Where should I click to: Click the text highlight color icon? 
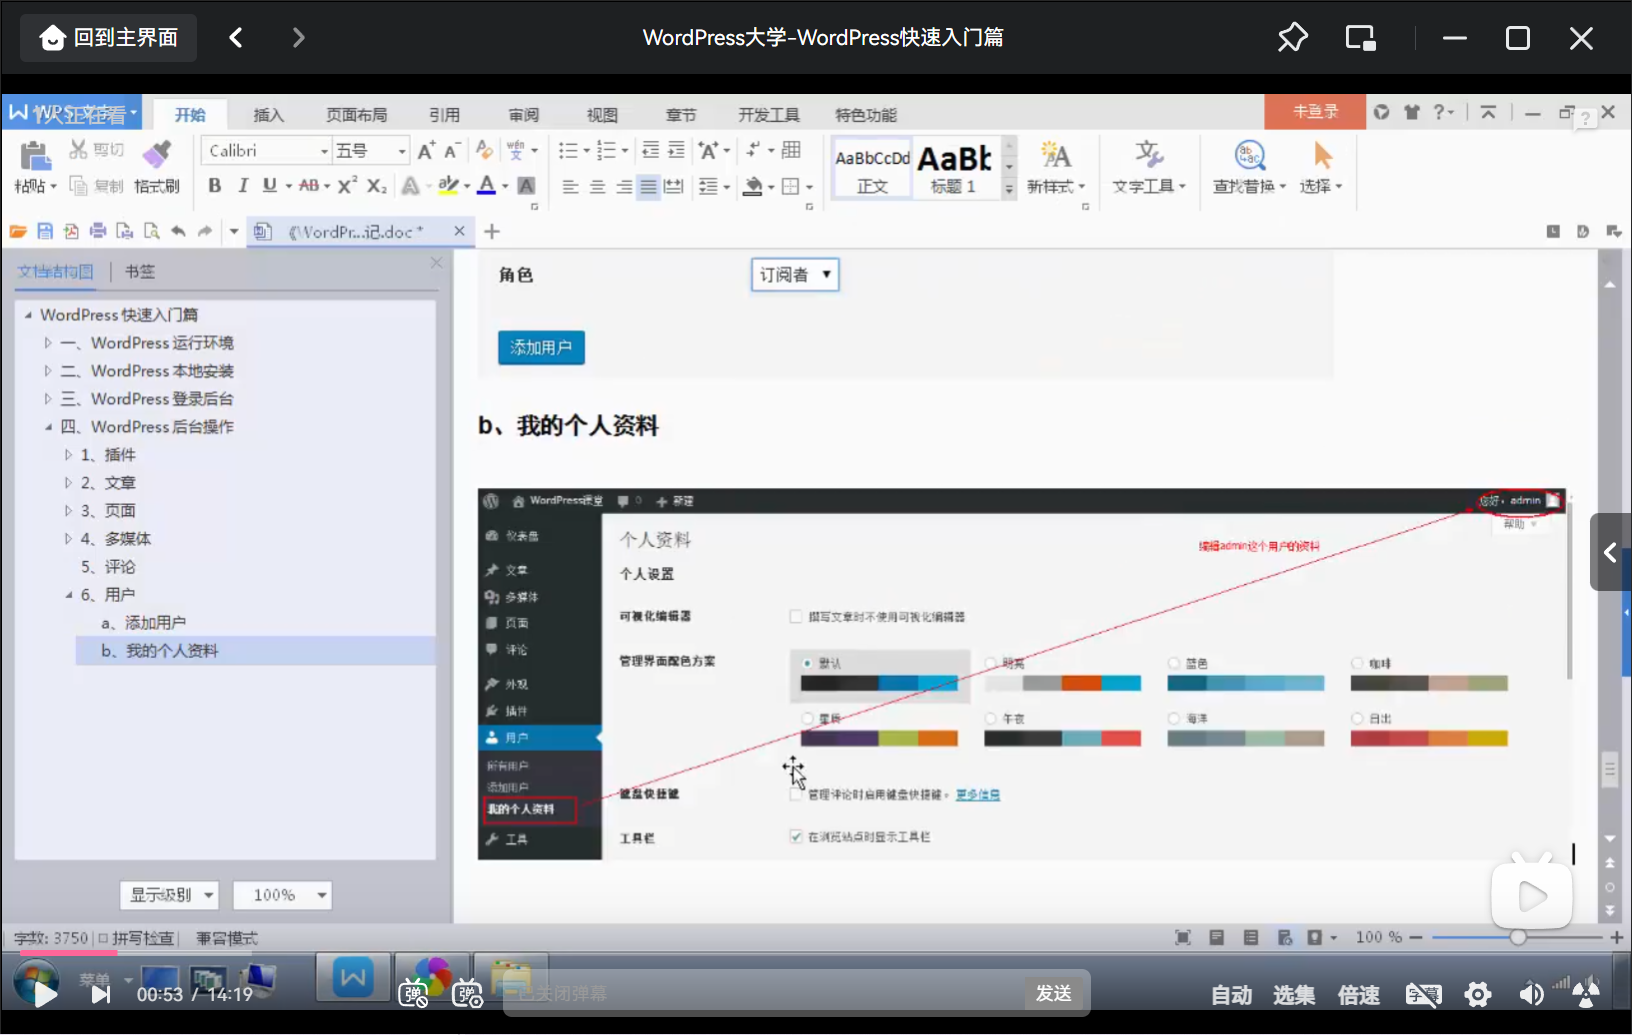click(448, 185)
